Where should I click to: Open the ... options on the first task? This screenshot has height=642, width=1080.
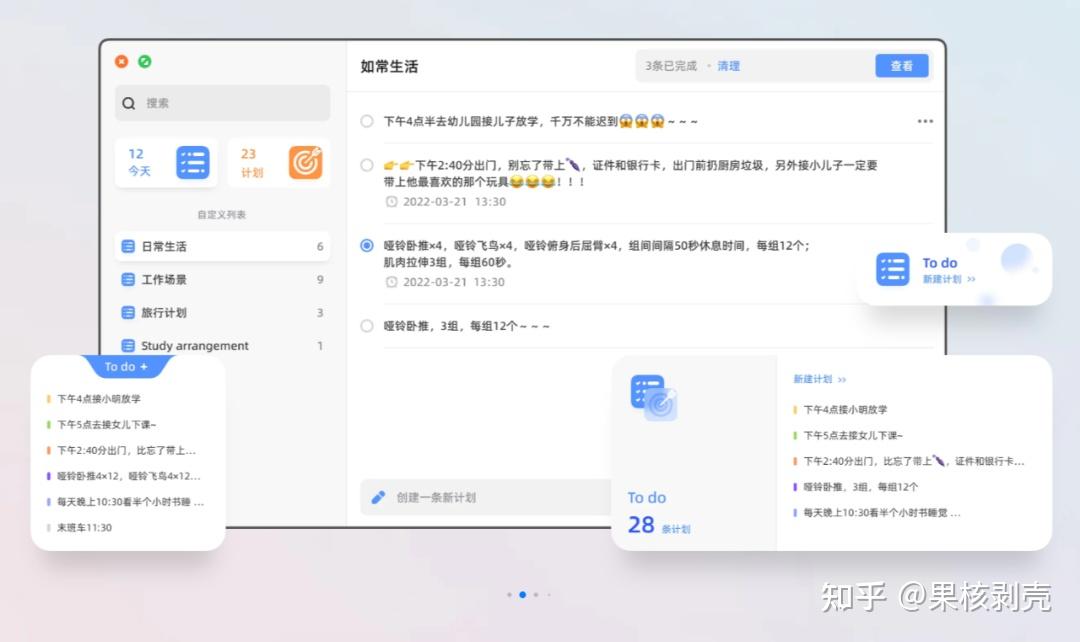click(x=925, y=121)
